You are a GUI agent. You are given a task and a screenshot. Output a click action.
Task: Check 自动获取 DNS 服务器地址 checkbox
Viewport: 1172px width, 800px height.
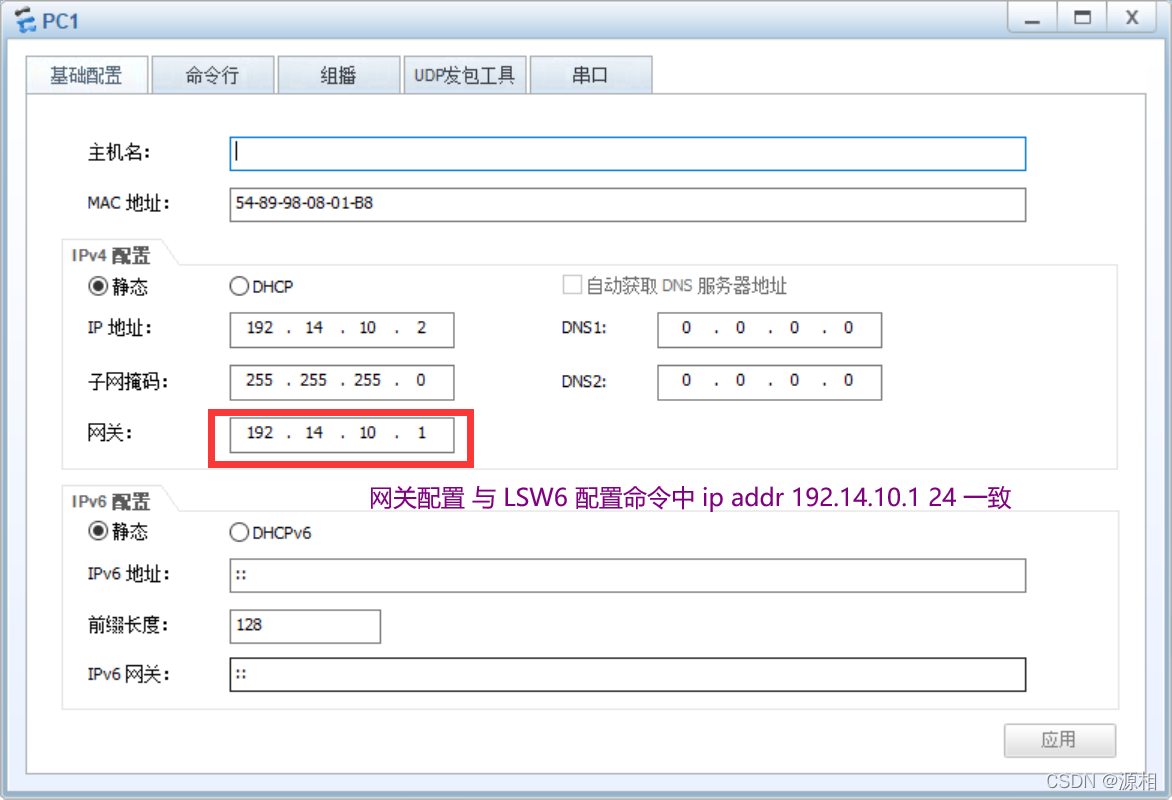[x=572, y=285]
